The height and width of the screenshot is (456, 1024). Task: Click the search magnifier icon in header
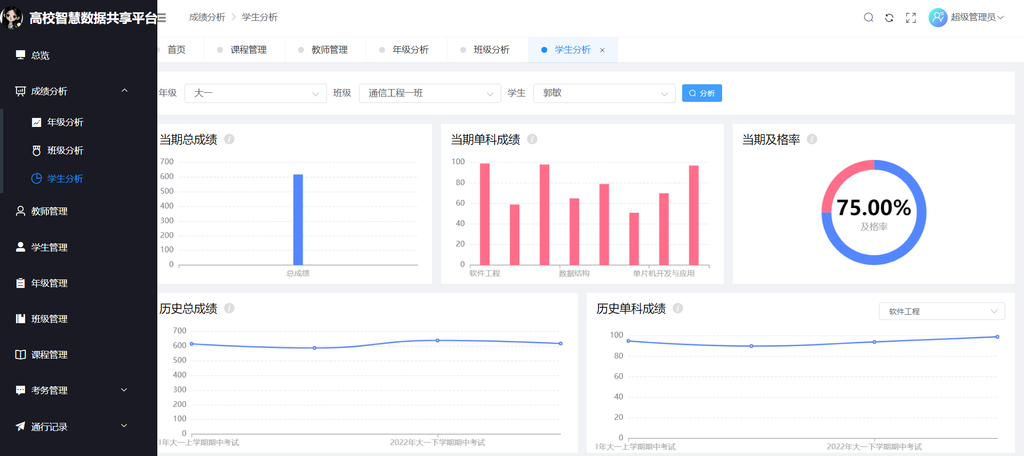[868, 18]
